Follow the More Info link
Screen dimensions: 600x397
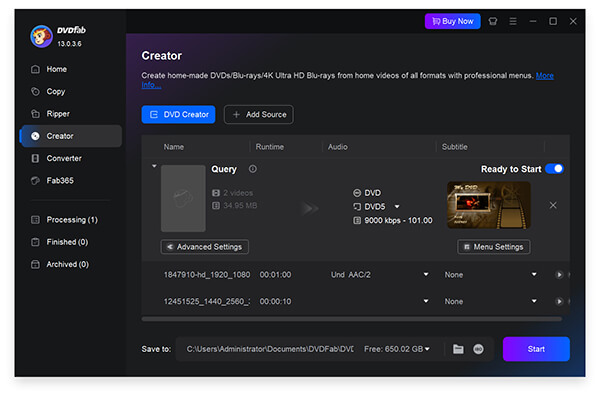click(545, 75)
